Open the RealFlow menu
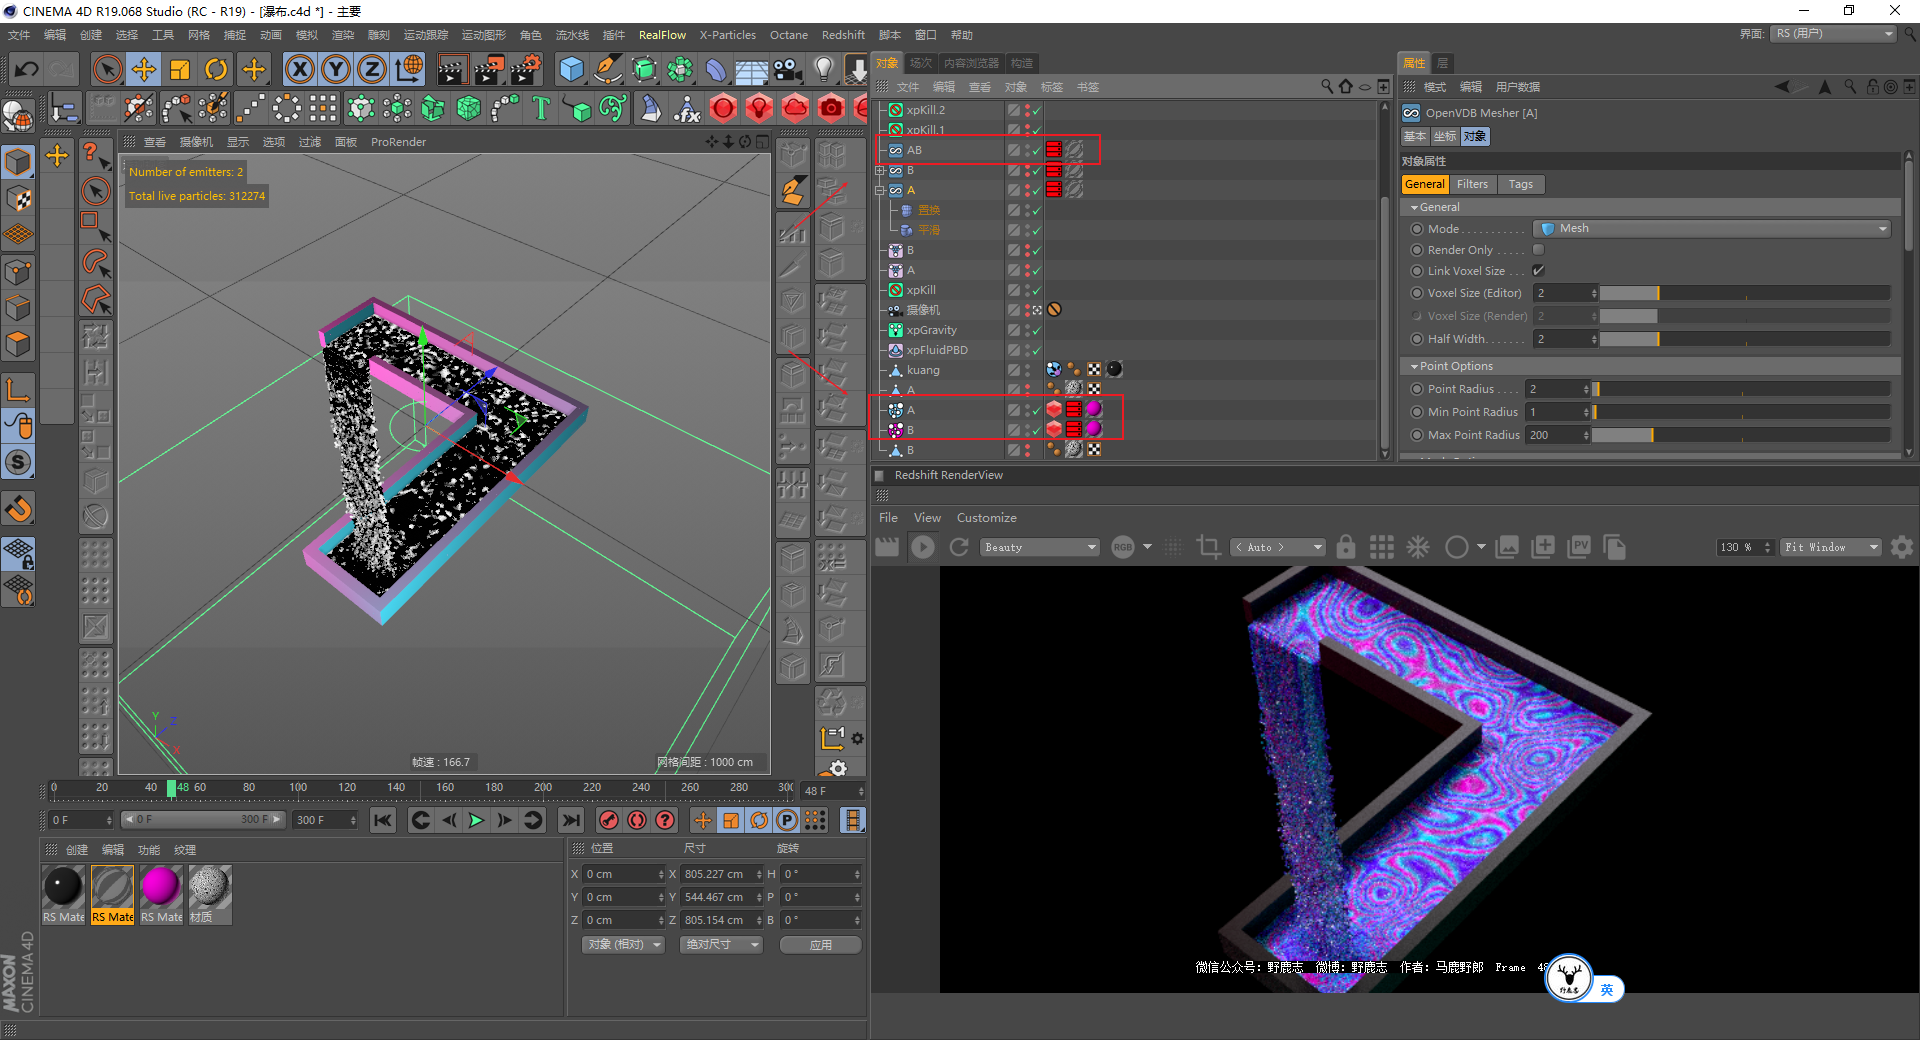Viewport: 1920px width, 1040px height. click(x=662, y=35)
